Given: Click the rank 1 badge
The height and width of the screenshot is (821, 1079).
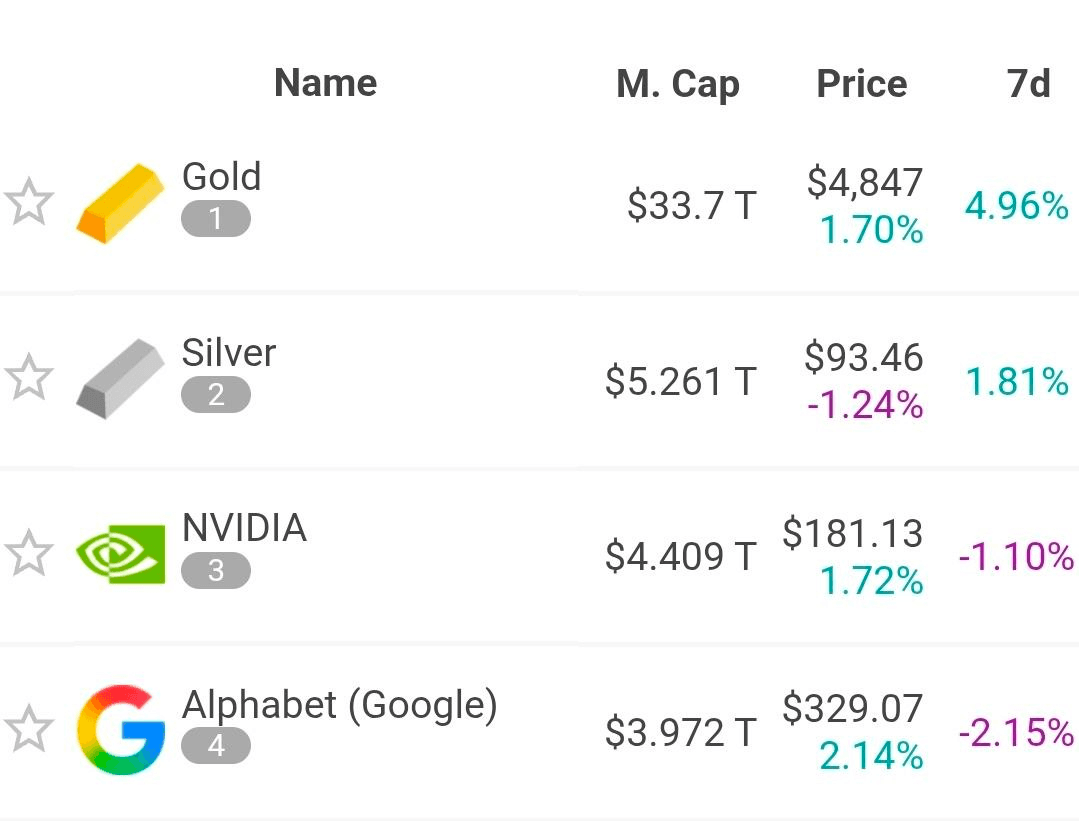Looking at the screenshot, I should (216, 219).
